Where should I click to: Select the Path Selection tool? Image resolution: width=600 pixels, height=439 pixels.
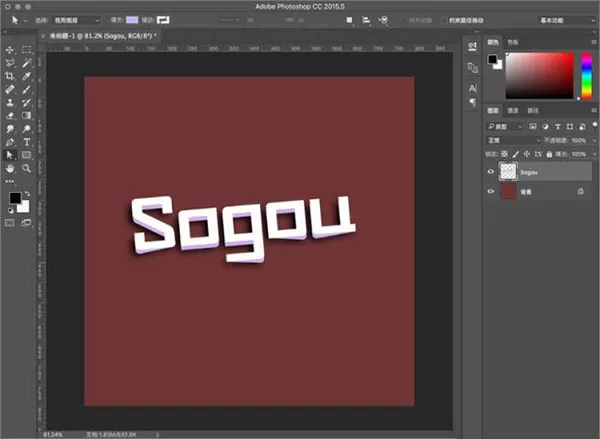[x=10, y=155]
